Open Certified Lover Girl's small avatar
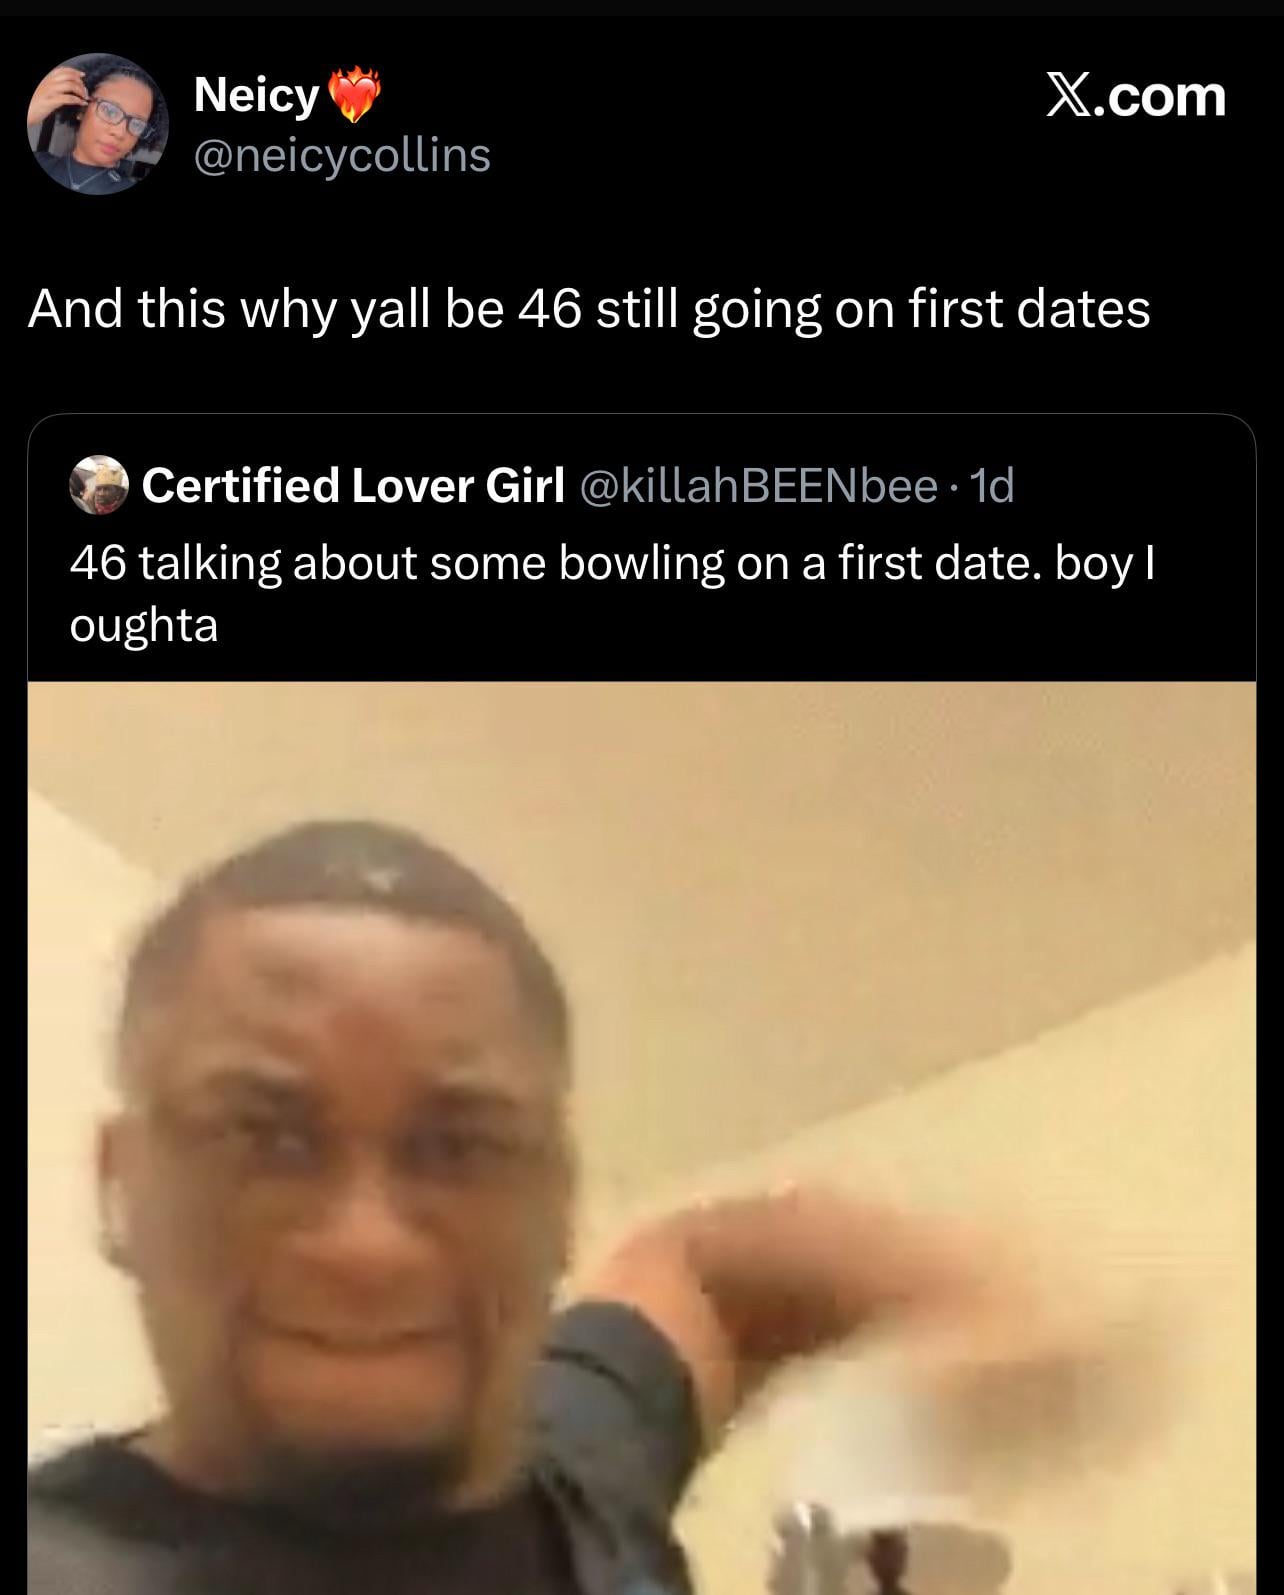The width and height of the screenshot is (1284, 1595). [x=99, y=485]
